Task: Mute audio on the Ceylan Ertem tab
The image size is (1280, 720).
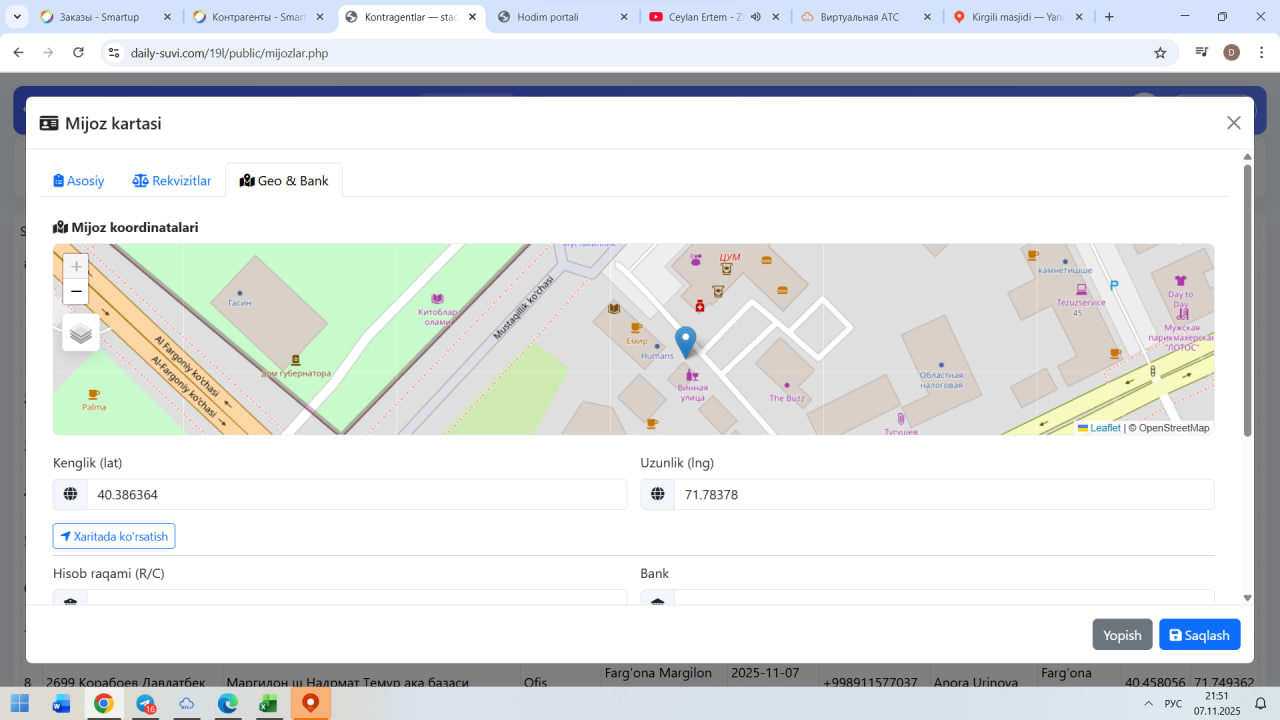Action: click(755, 17)
